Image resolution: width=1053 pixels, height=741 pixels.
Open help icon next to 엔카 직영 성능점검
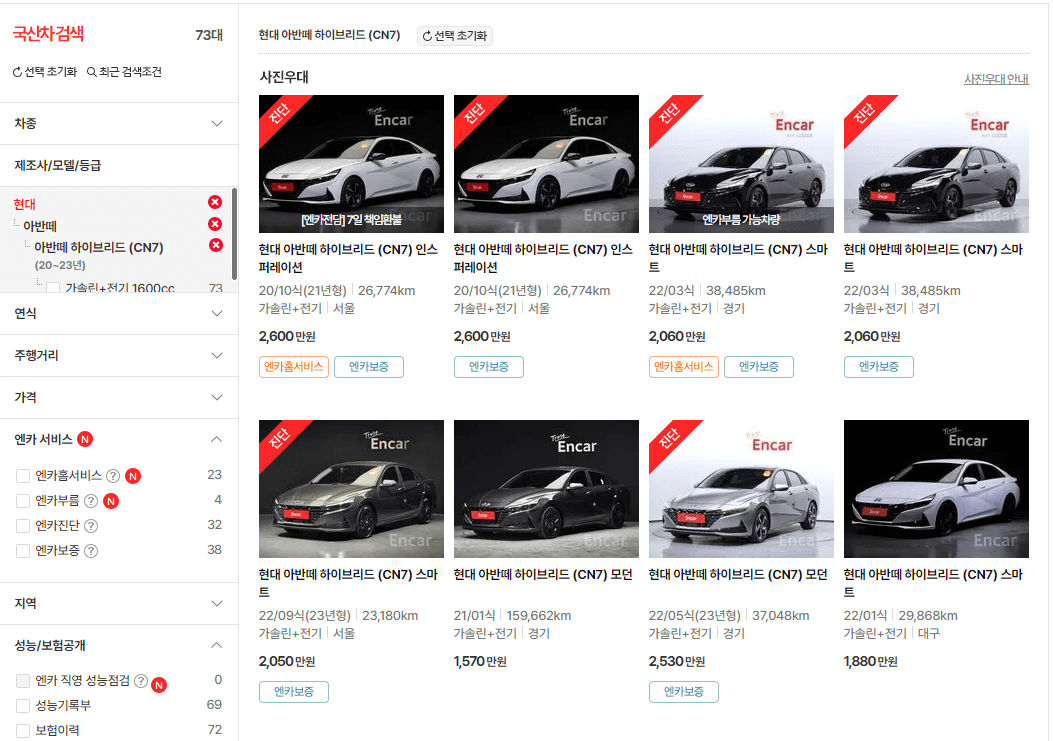tap(140, 681)
